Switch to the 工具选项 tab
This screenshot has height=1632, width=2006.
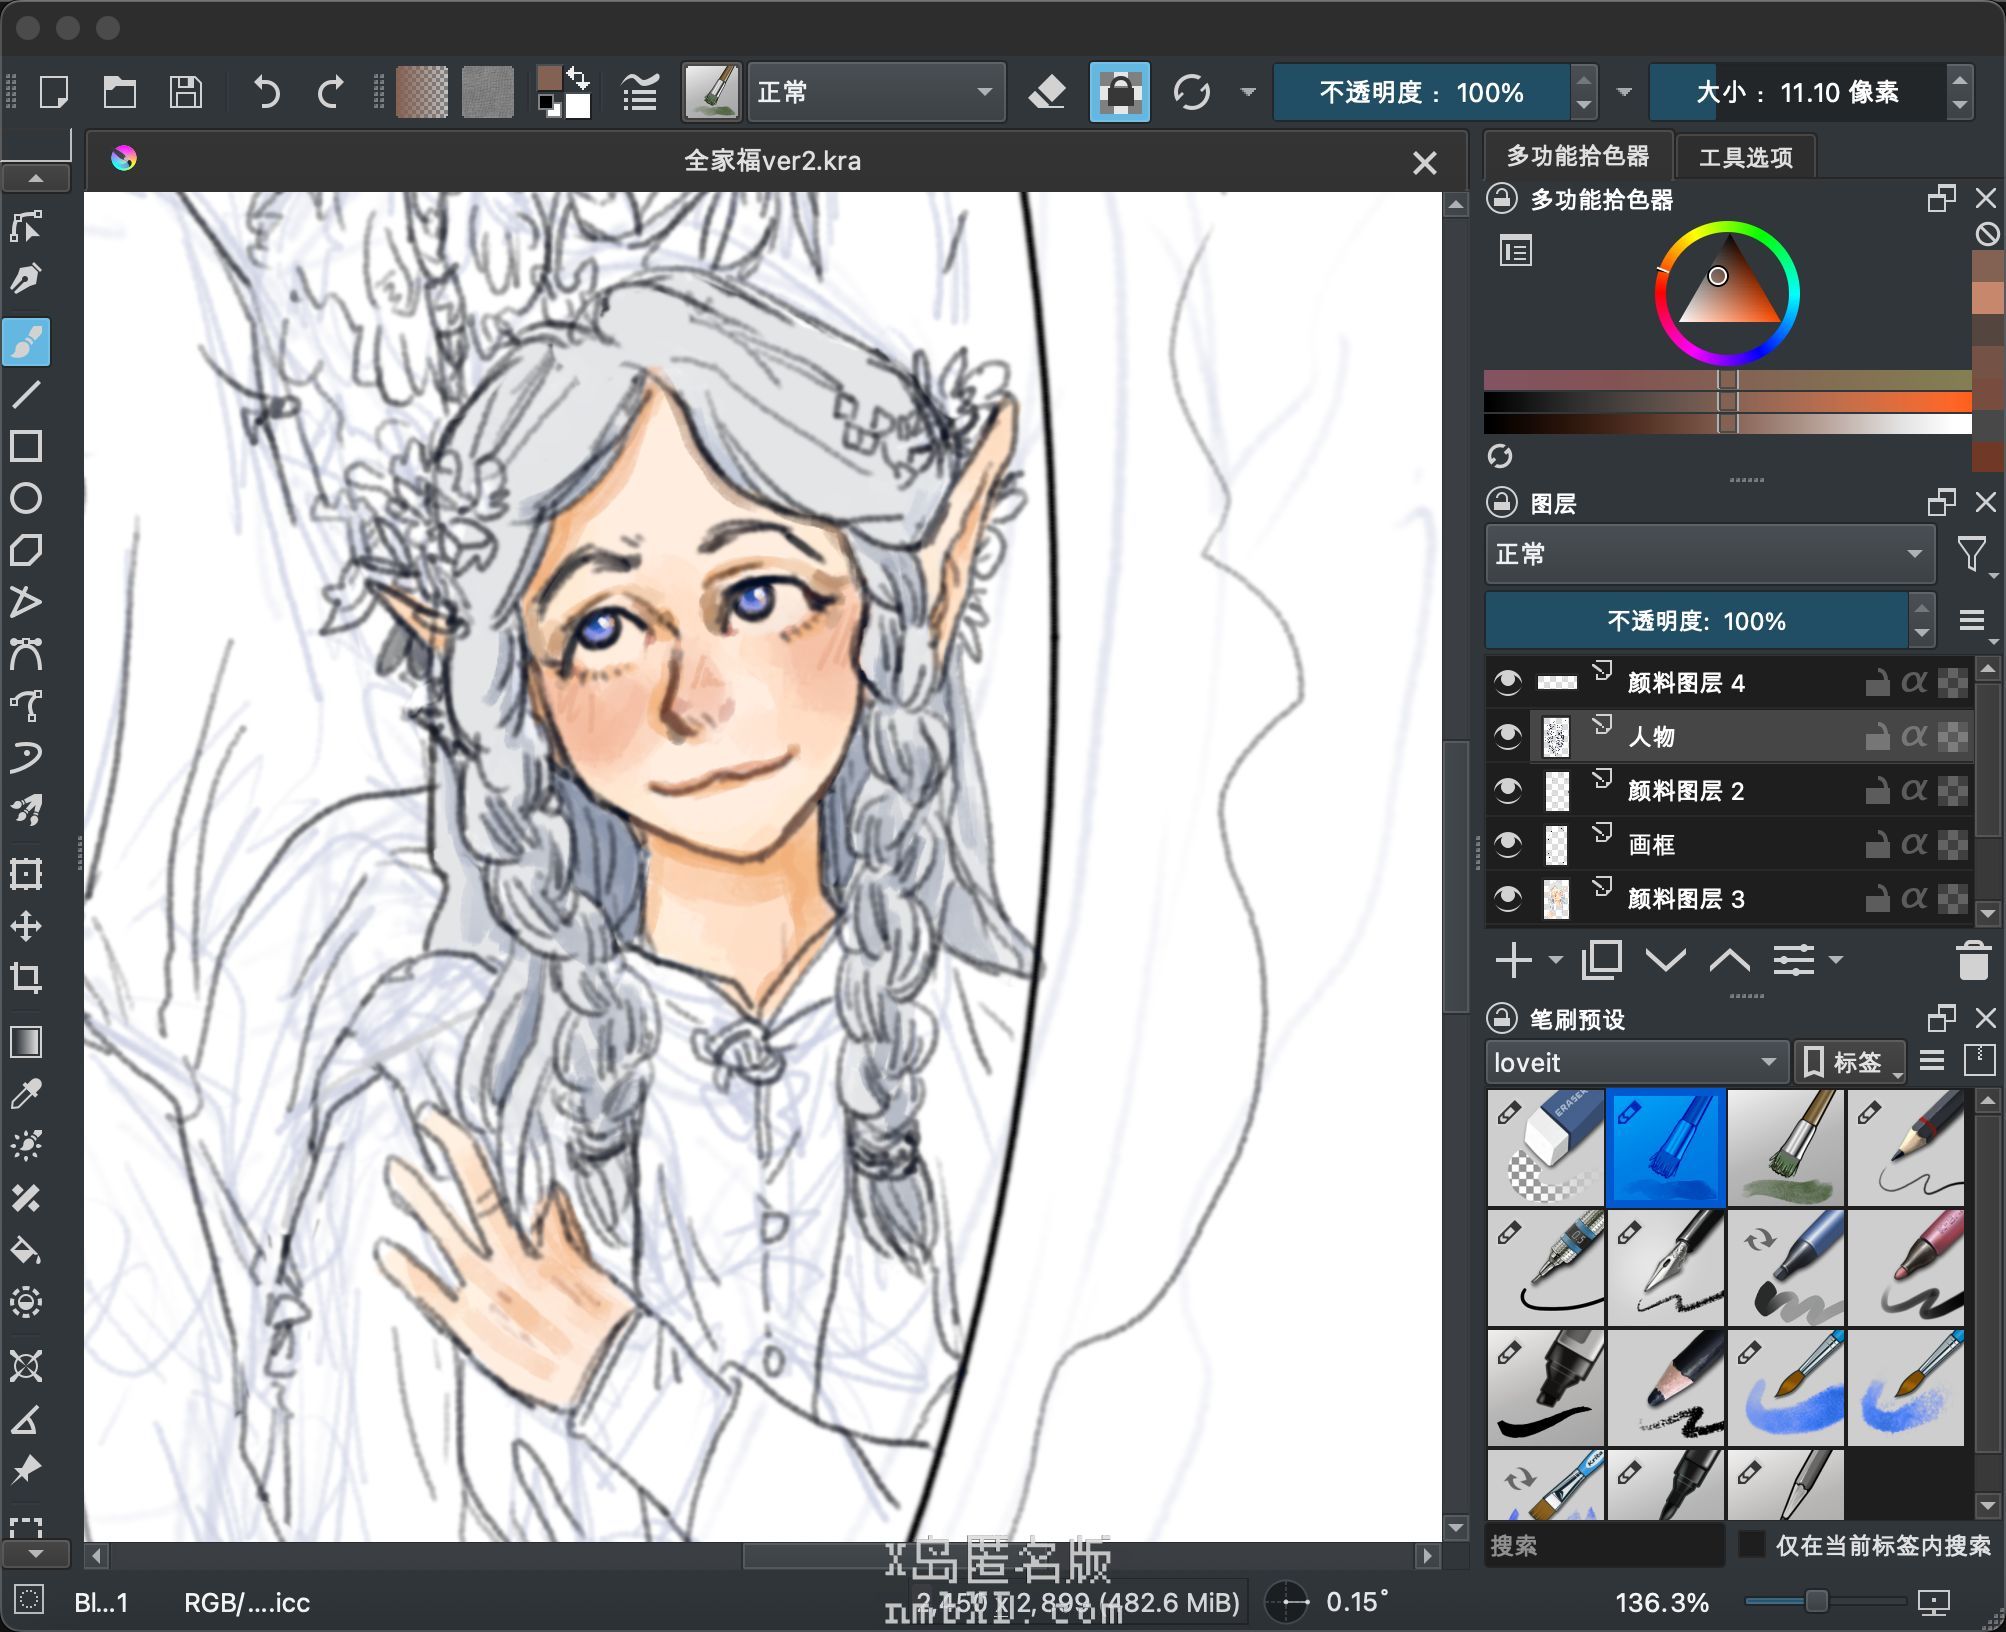(x=1745, y=157)
